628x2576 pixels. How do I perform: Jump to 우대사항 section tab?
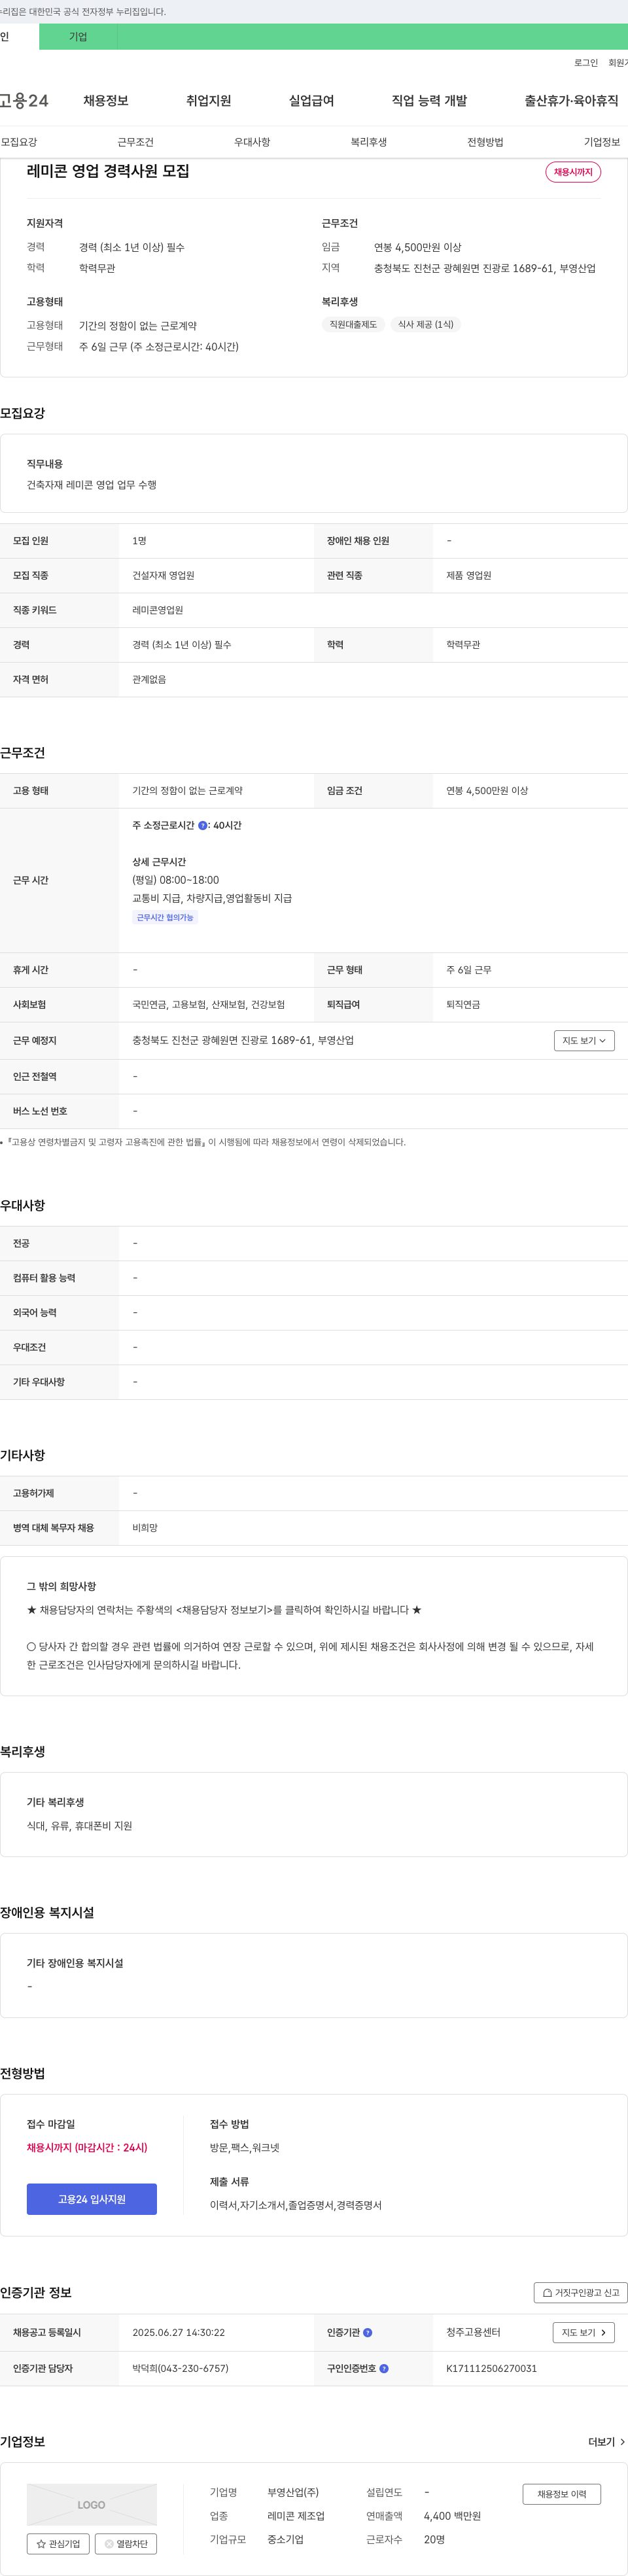[252, 142]
